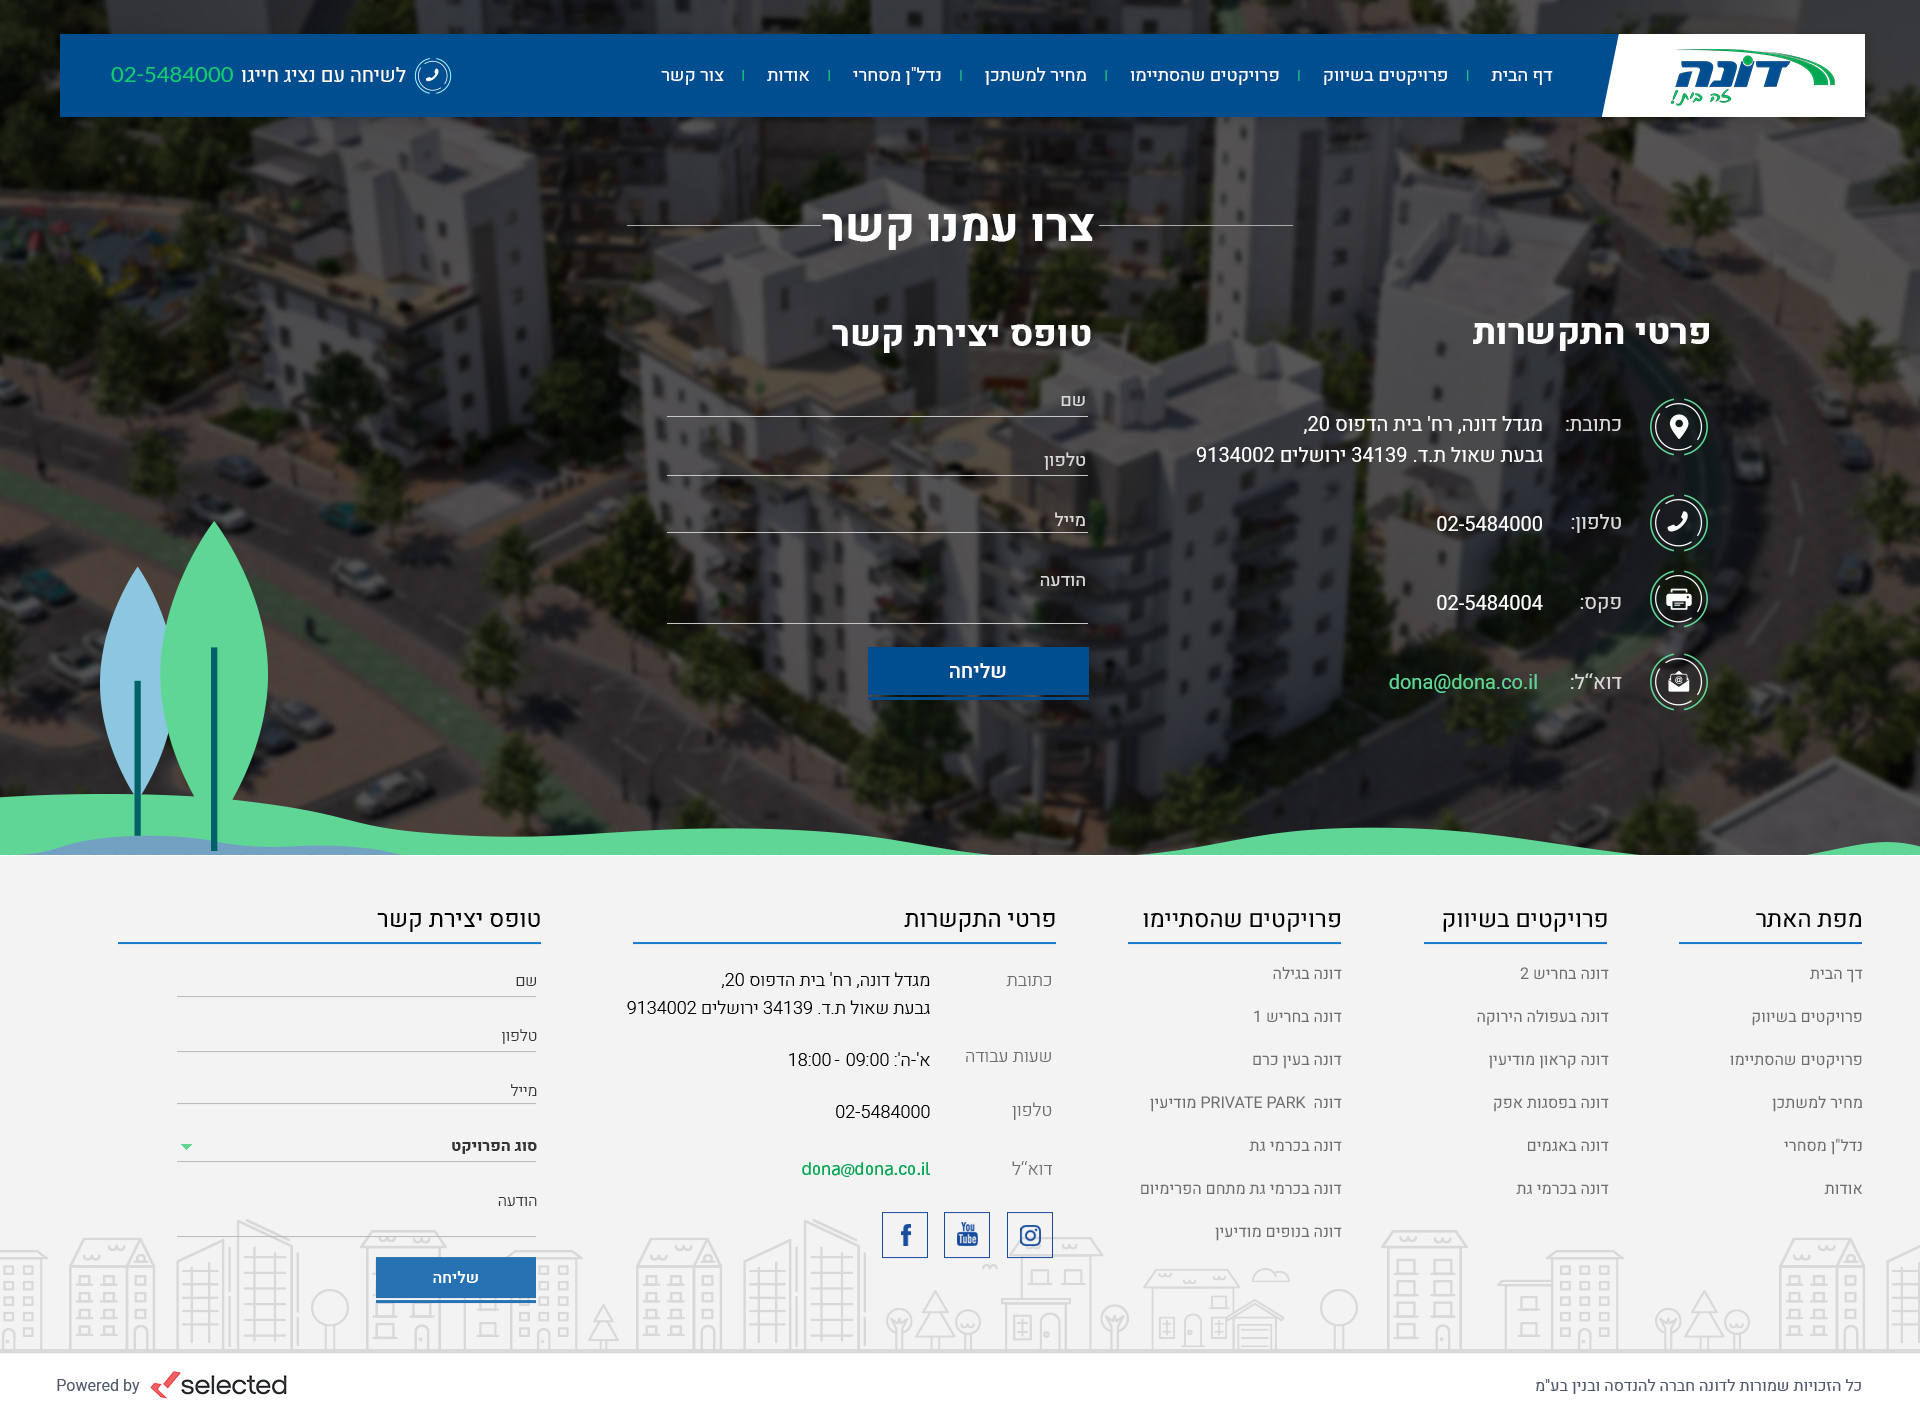Click the 'selected' Powered by logo

[220, 1385]
